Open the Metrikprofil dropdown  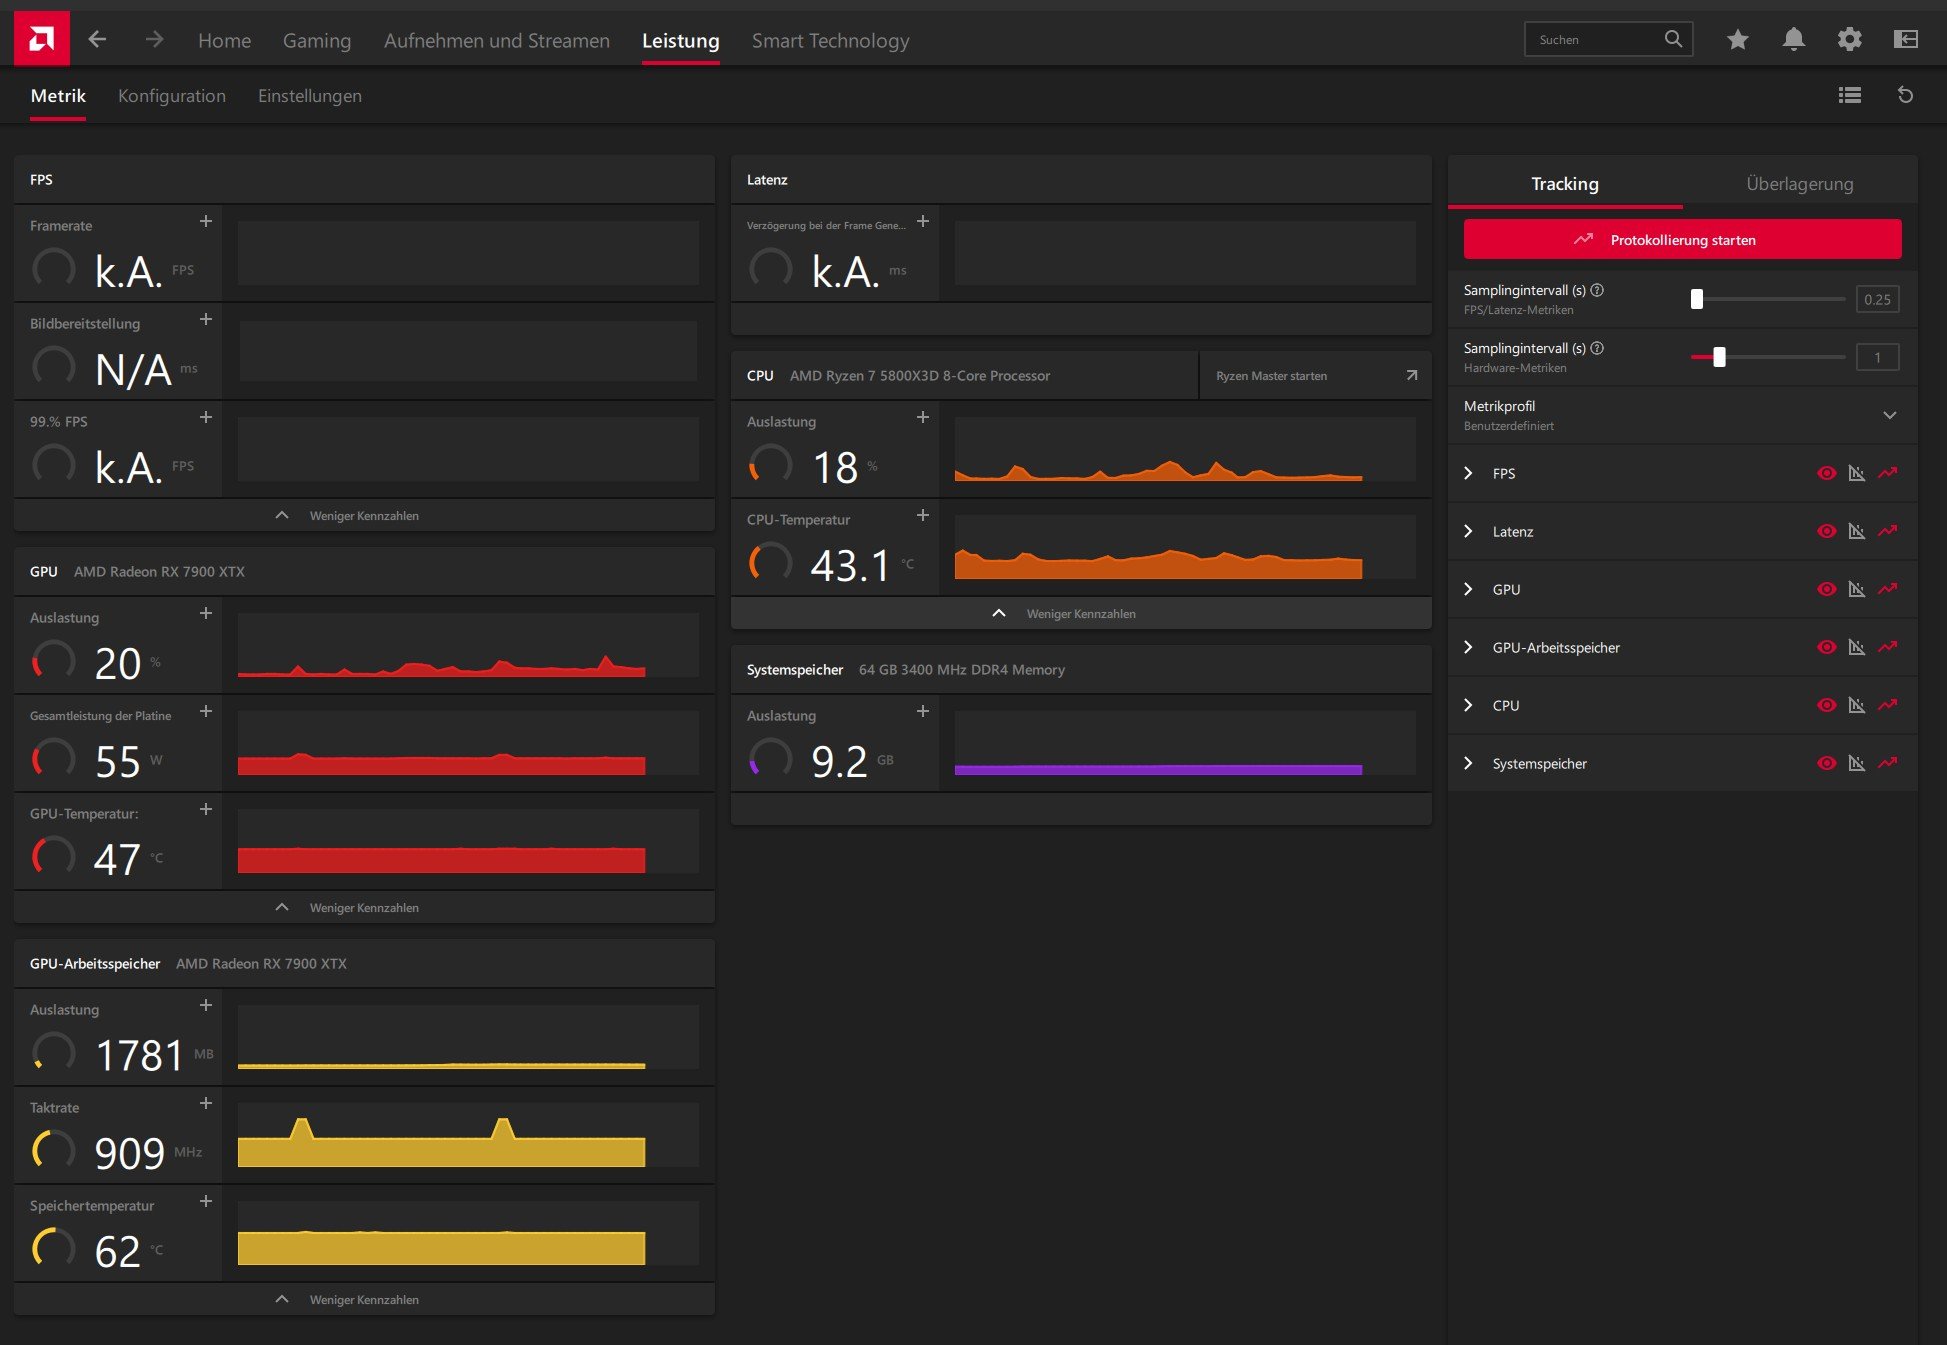[1889, 415]
